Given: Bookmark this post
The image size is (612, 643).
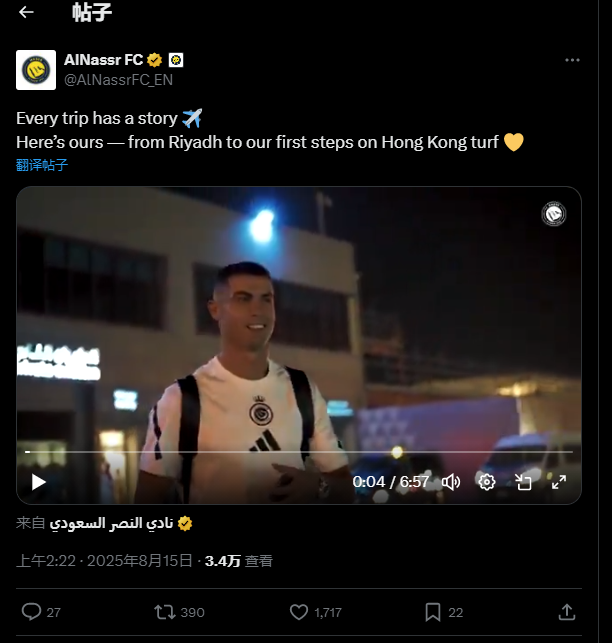Looking at the screenshot, I should pos(432,612).
